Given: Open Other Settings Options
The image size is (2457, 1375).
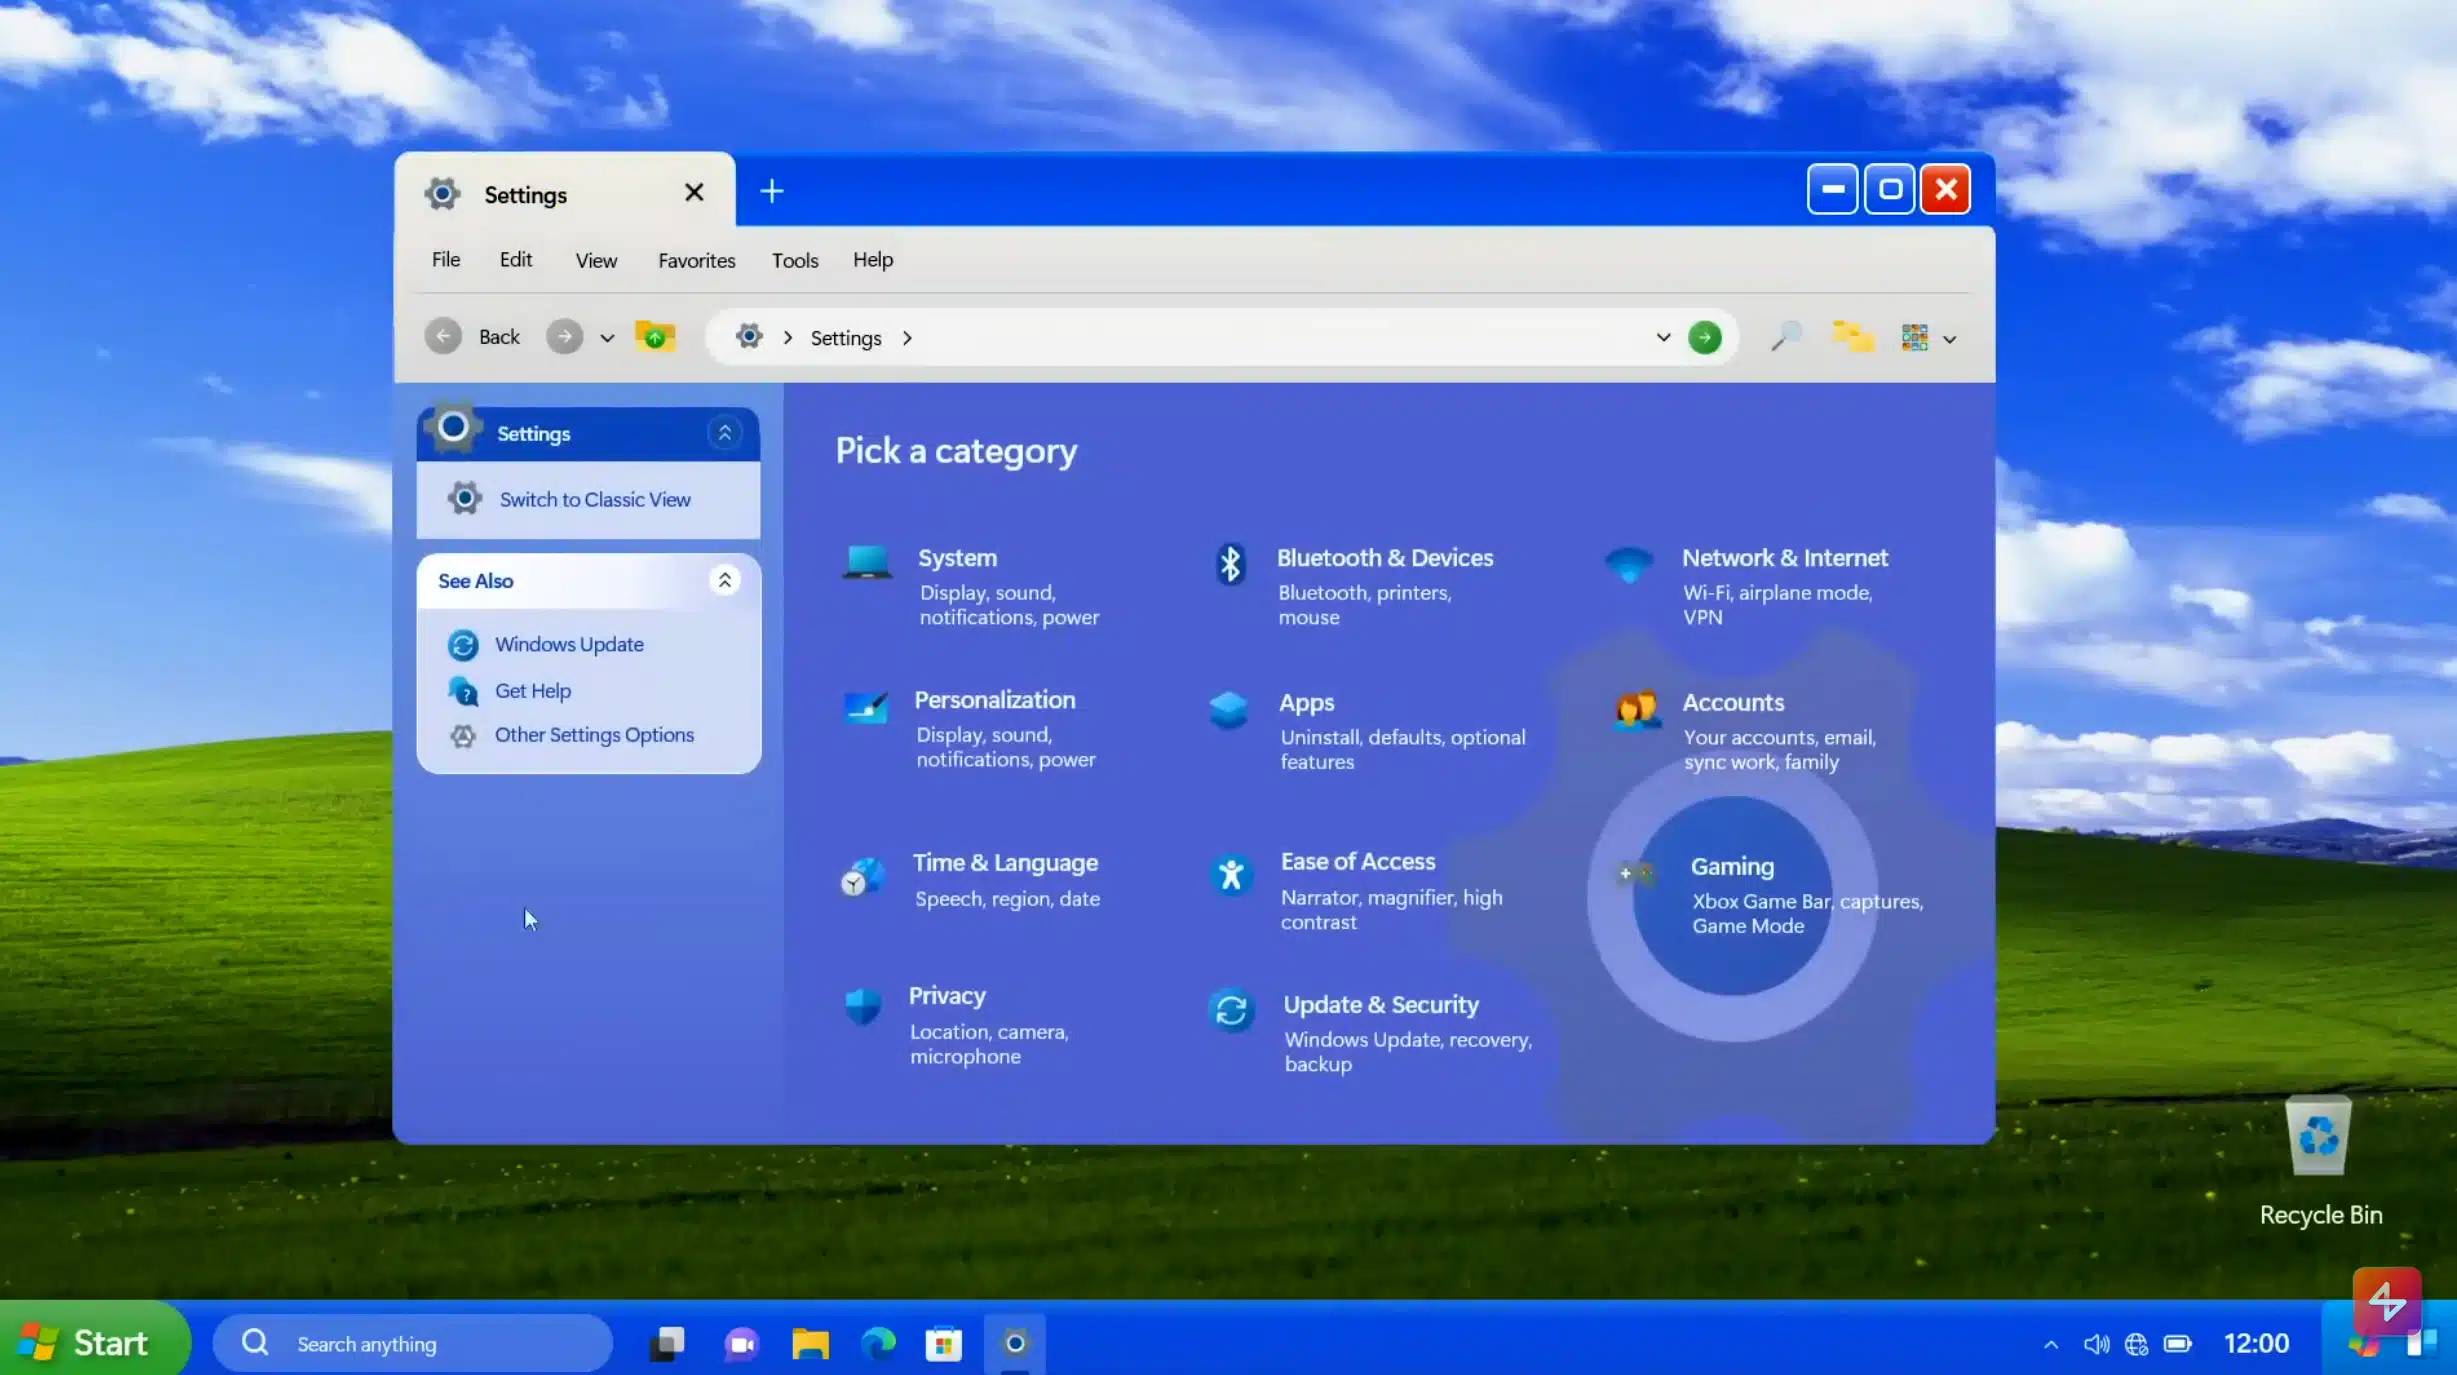Looking at the screenshot, I should (594, 734).
